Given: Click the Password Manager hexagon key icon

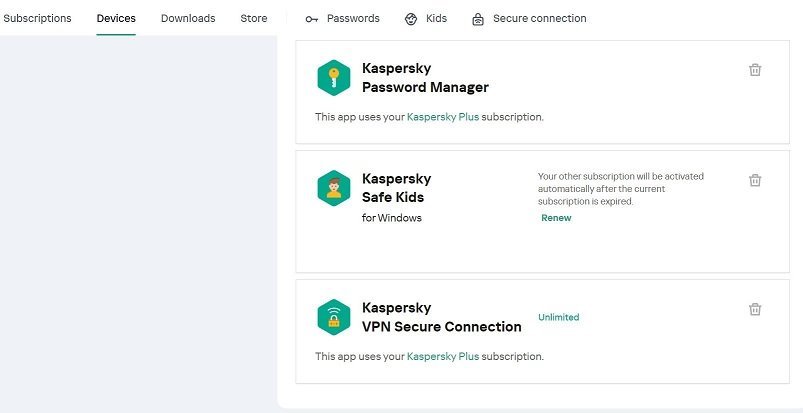Looking at the screenshot, I should click(334, 78).
